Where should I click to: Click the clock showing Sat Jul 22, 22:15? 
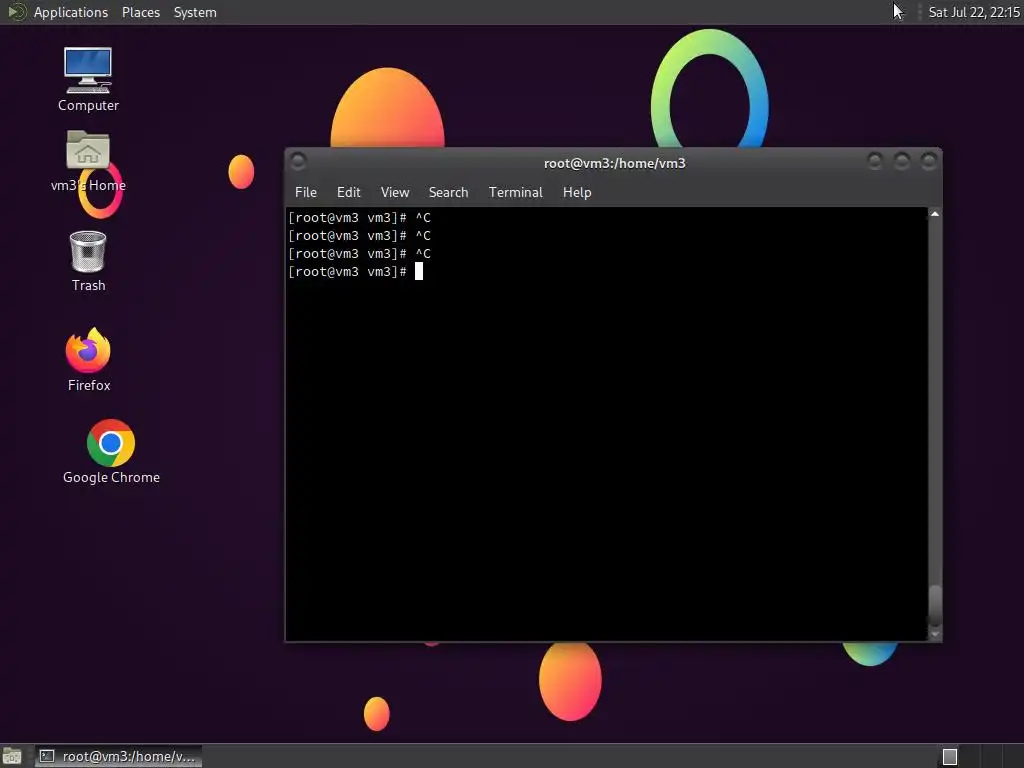point(974,12)
